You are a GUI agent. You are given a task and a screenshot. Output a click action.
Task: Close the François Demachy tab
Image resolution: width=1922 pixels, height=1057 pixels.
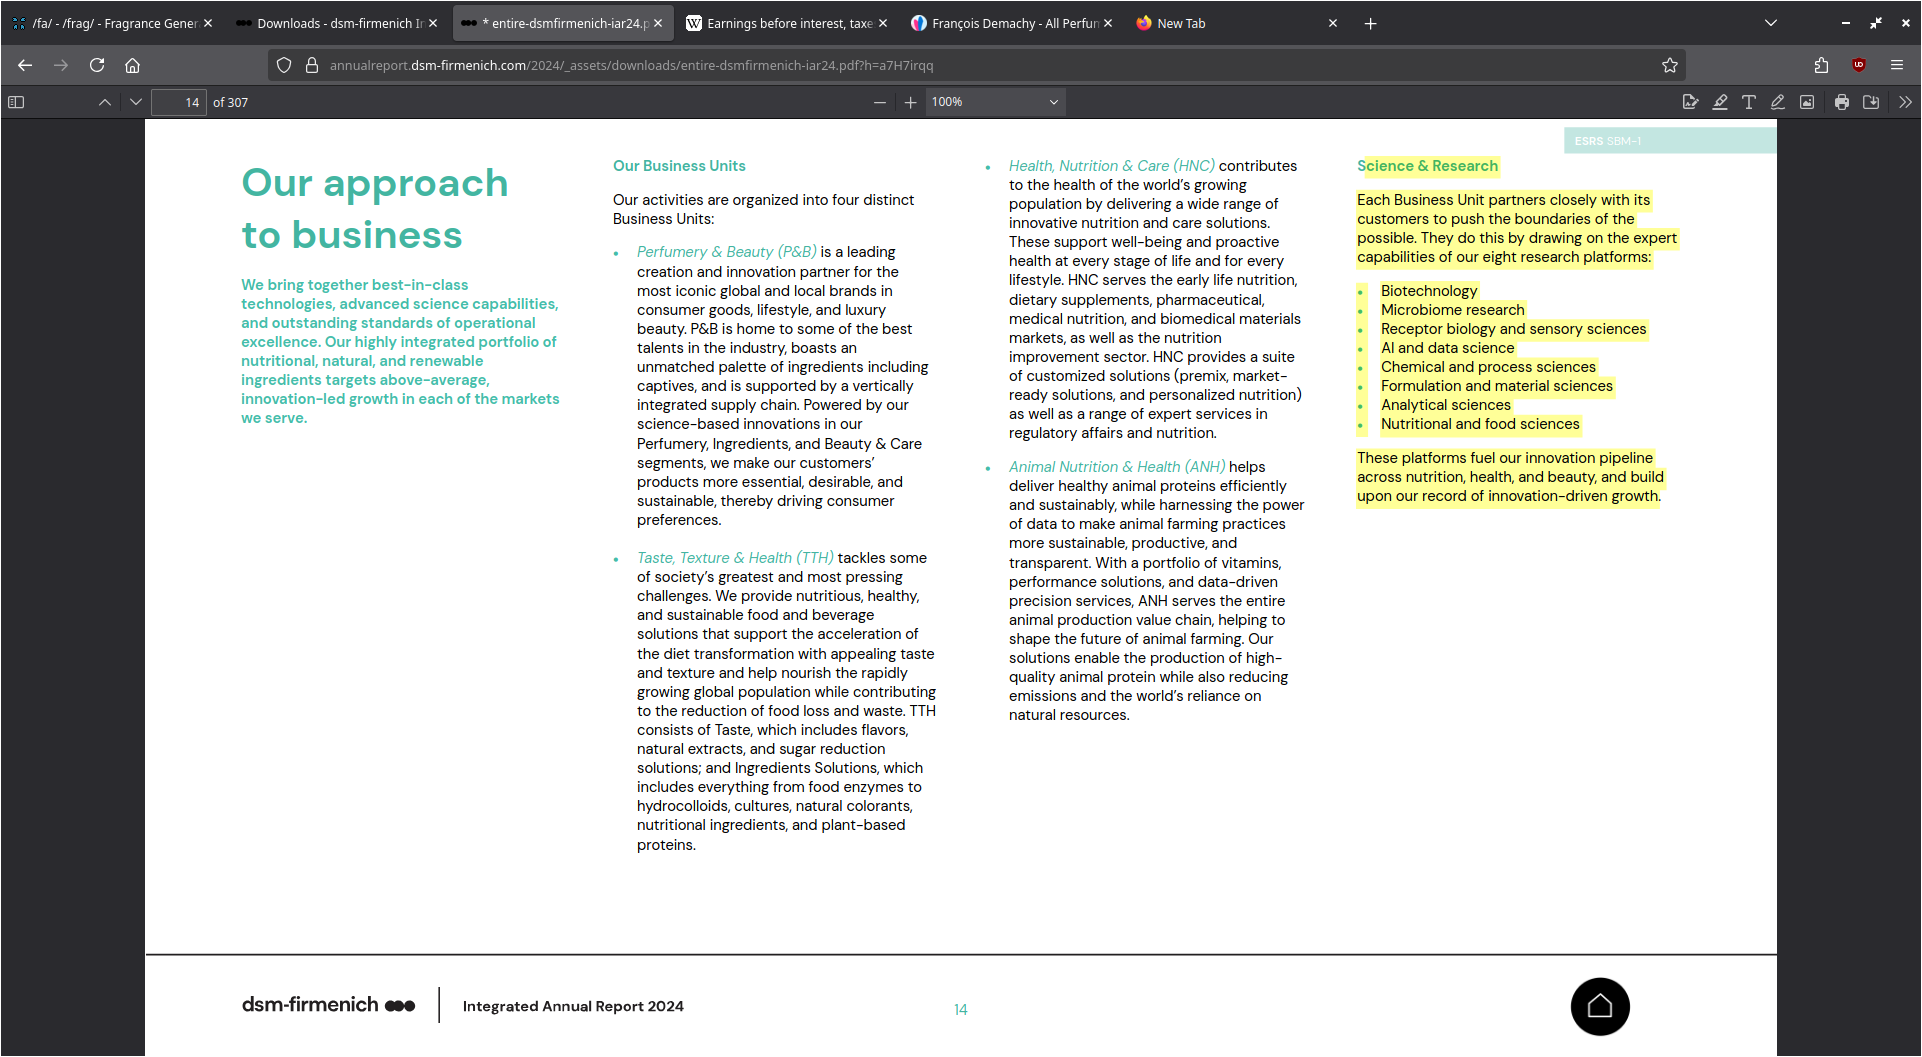point(1108,23)
